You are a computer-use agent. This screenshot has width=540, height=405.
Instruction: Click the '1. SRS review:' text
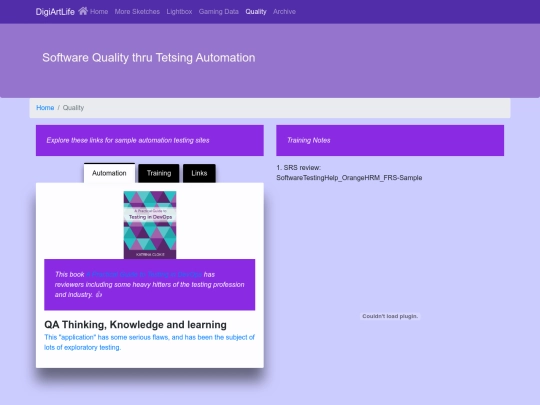point(299,168)
